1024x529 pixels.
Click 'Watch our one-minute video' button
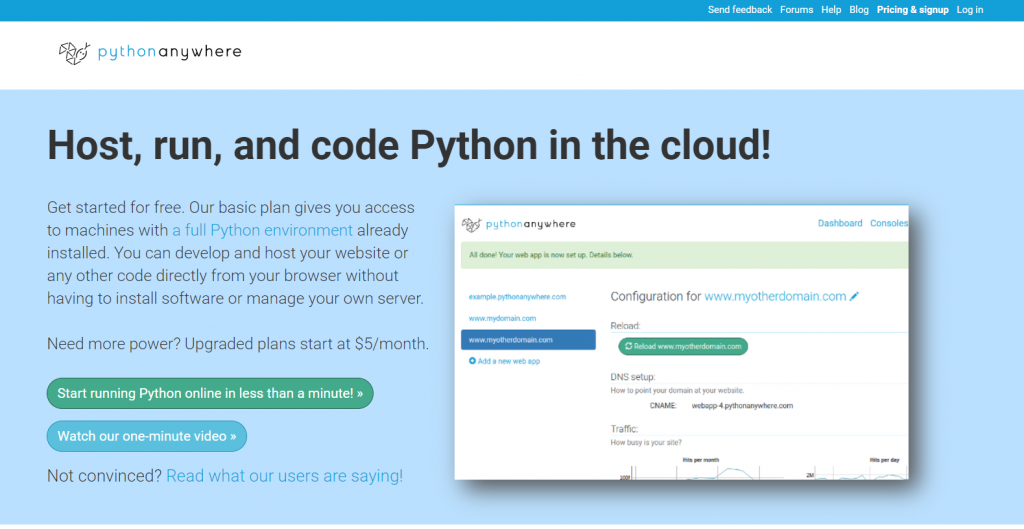[147, 436]
